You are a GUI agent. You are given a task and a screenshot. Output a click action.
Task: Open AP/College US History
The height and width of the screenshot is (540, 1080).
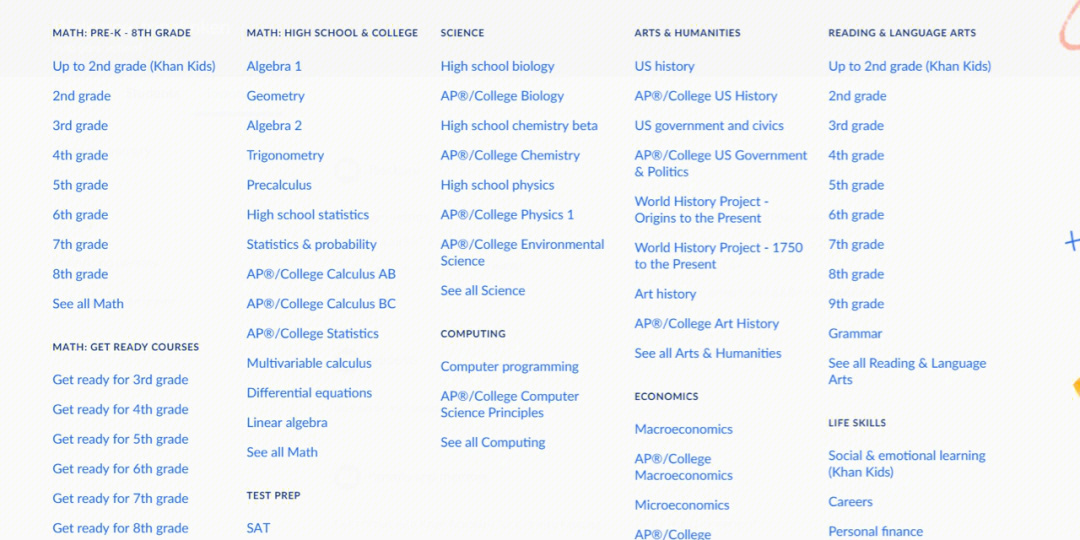tap(706, 96)
